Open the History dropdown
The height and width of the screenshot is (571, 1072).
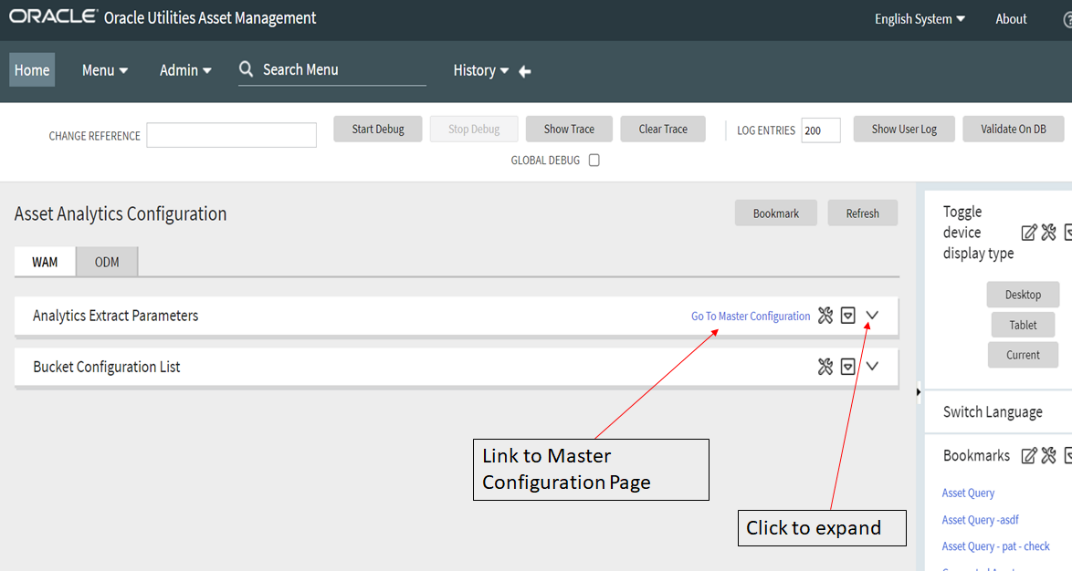click(x=481, y=70)
